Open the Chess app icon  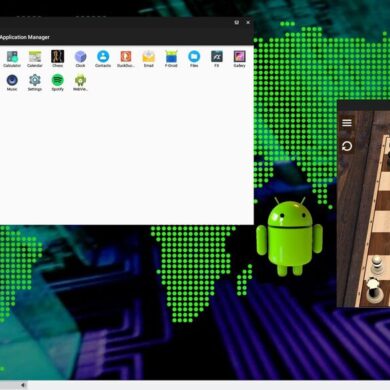pos(57,56)
